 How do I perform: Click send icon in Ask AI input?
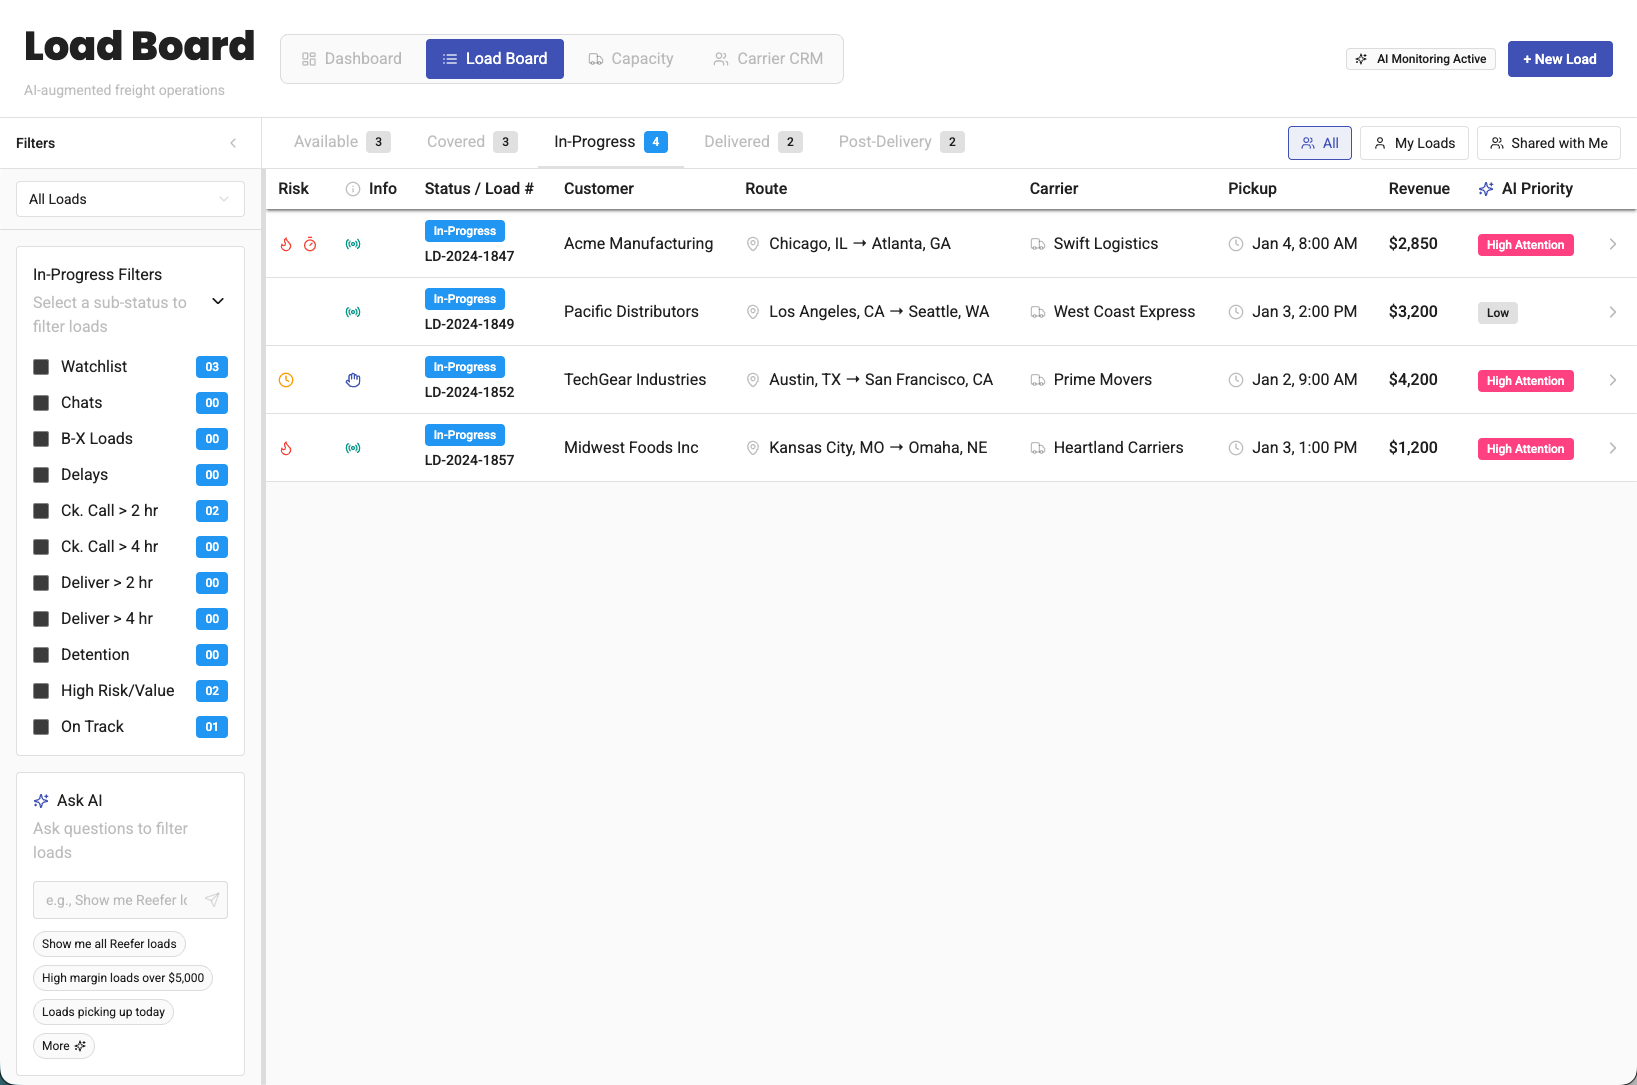(x=212, y=900)
